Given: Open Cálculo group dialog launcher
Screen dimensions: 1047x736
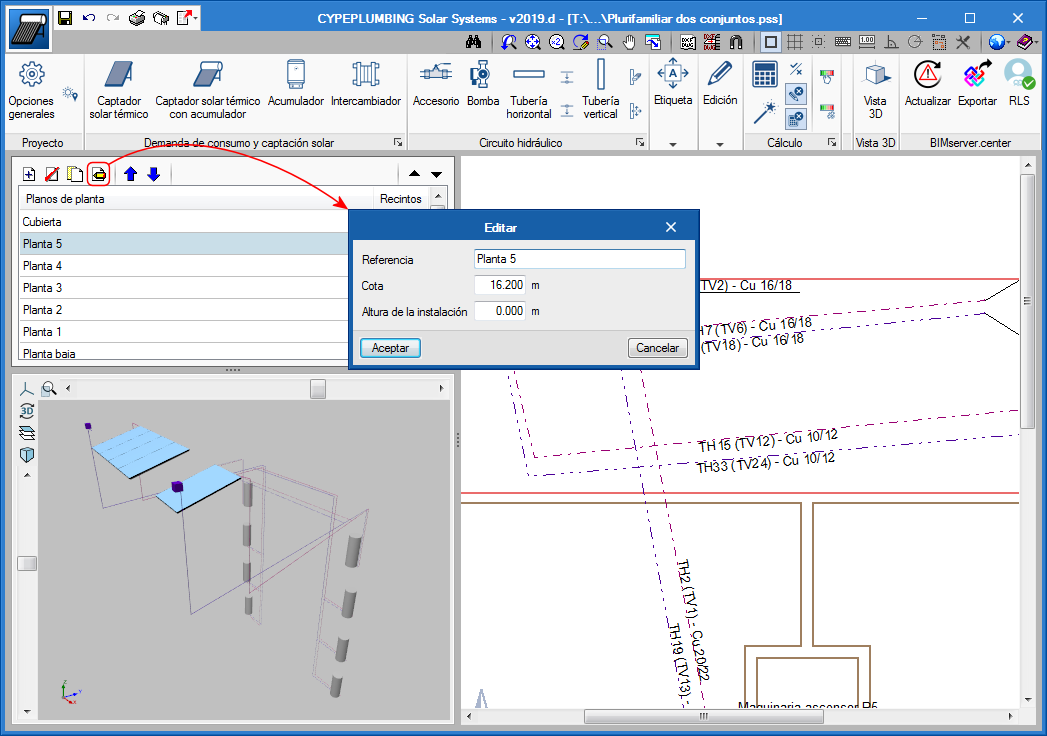Looking at the screenshot, I should tap(832, 142).
